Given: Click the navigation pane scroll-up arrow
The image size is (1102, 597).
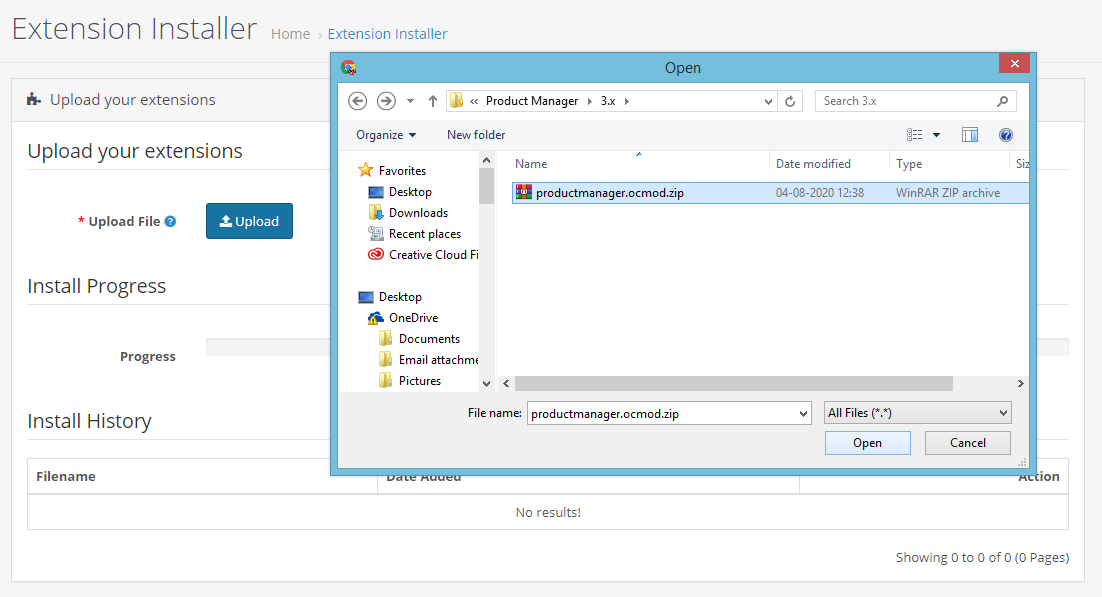Looking at the screenshot, I should click(486, 160).
